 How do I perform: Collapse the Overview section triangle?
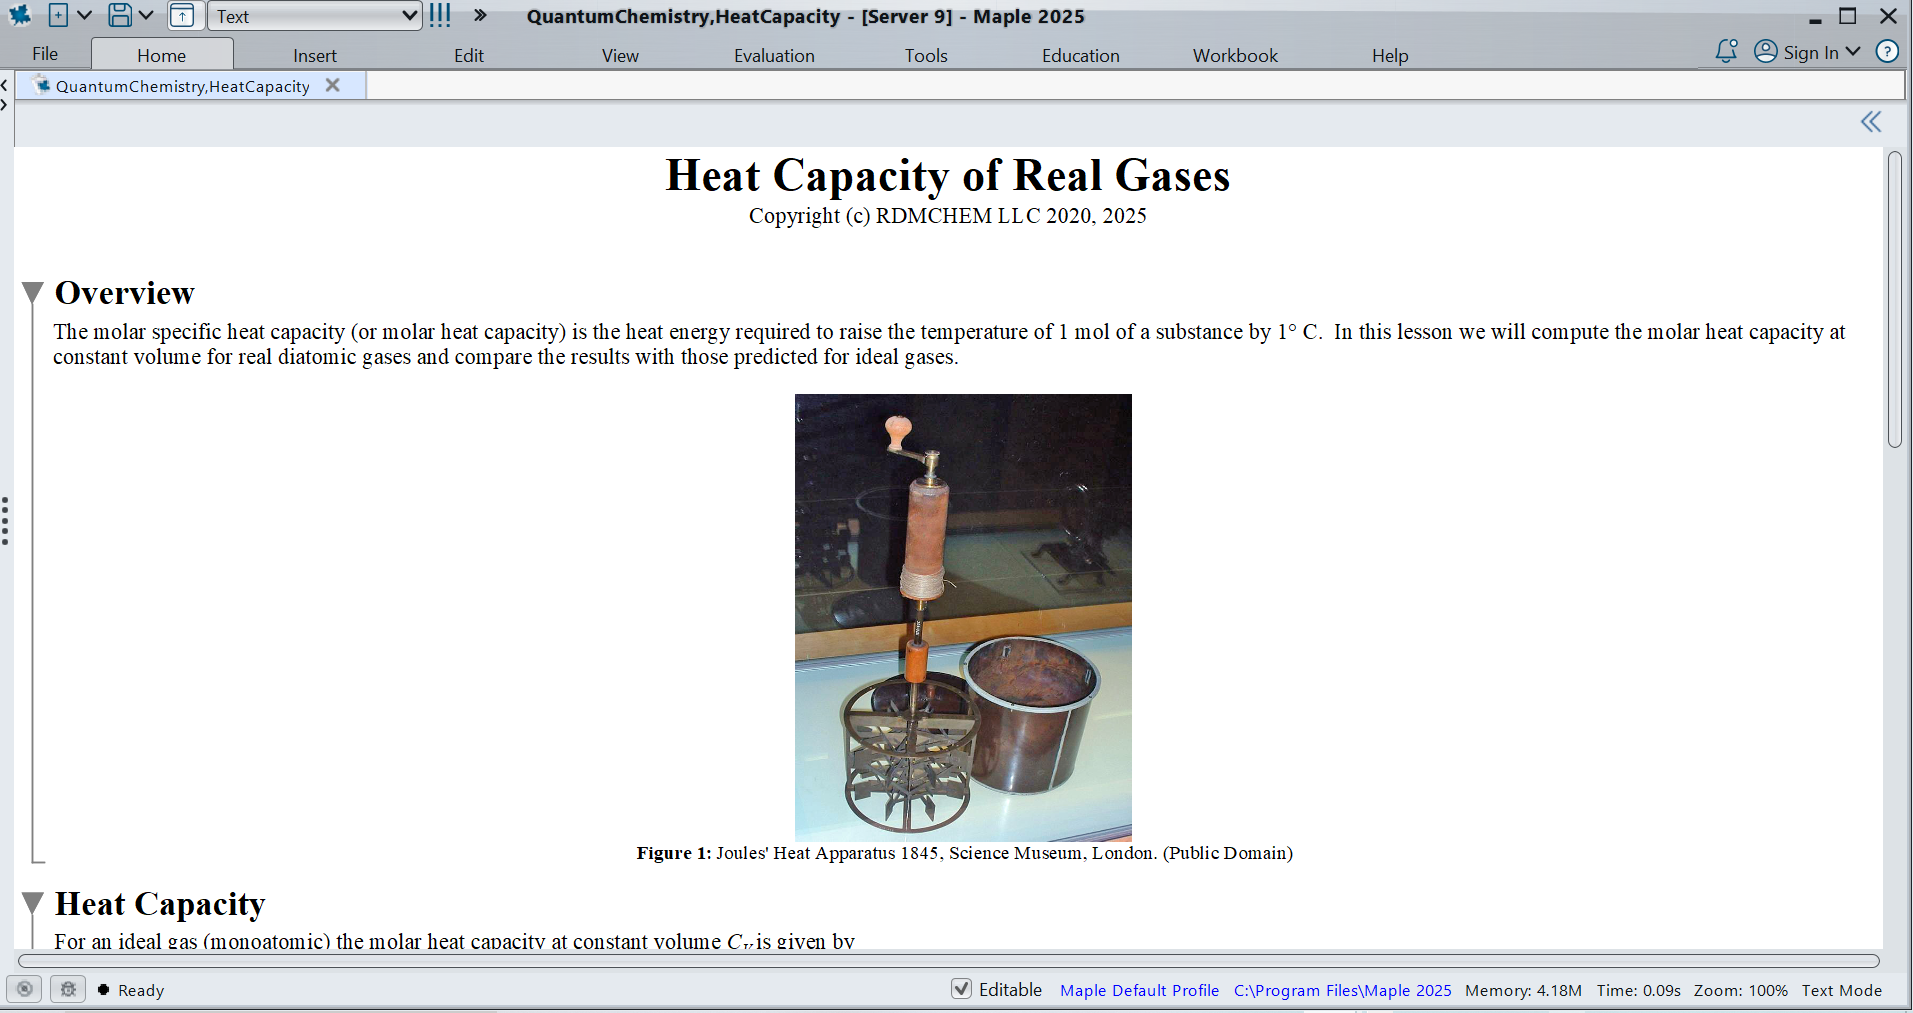coord(32,291)
